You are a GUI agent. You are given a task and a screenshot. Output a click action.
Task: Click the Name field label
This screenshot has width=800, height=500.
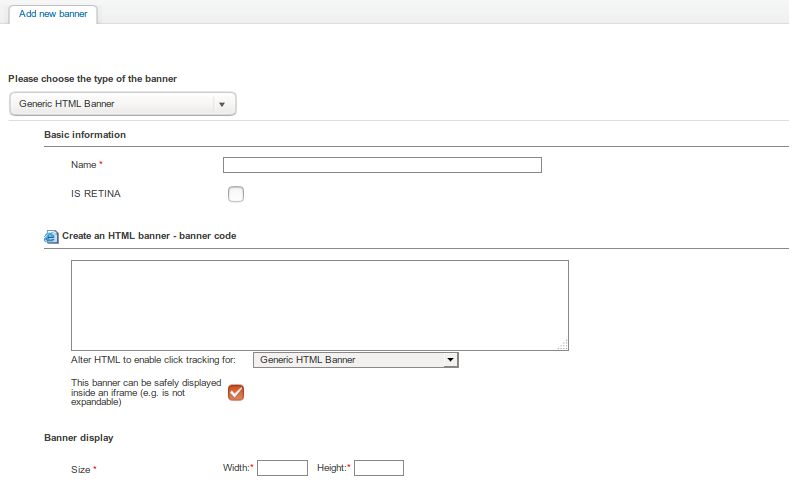pos(85,165)
